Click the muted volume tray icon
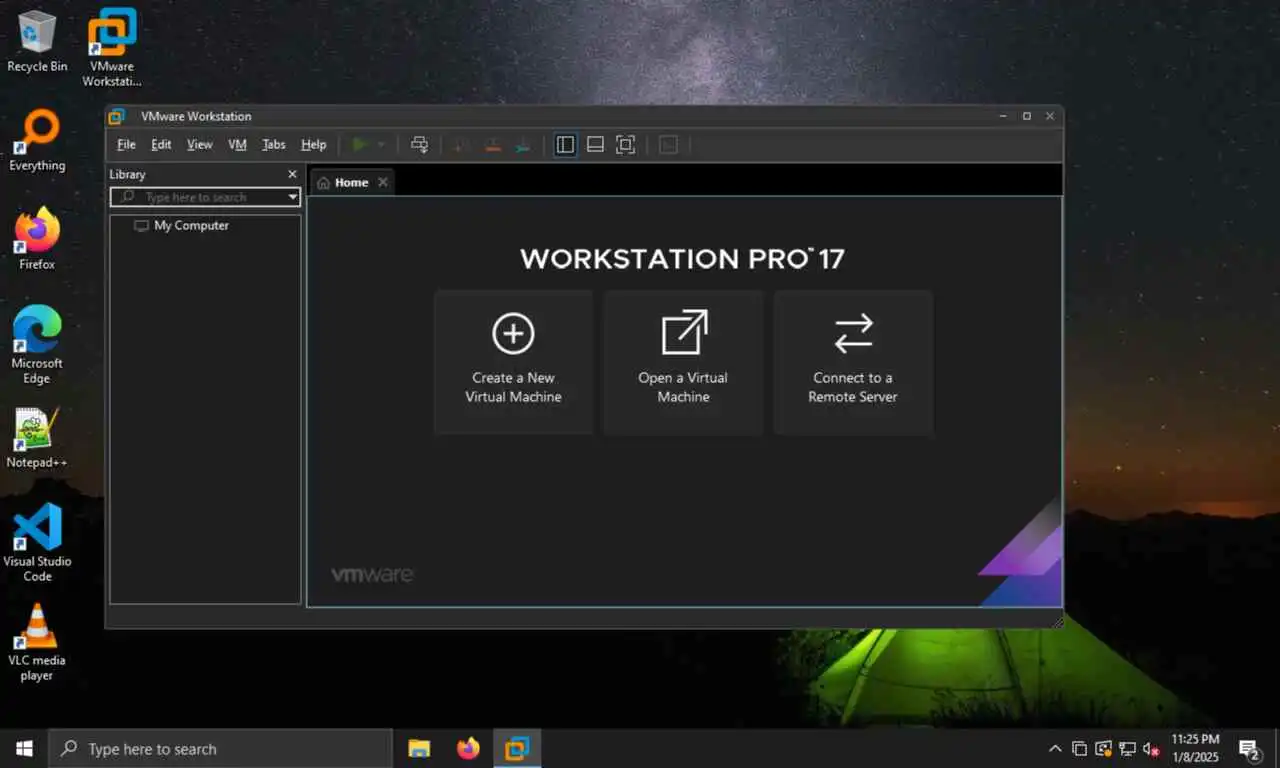 coord(1151,749)
